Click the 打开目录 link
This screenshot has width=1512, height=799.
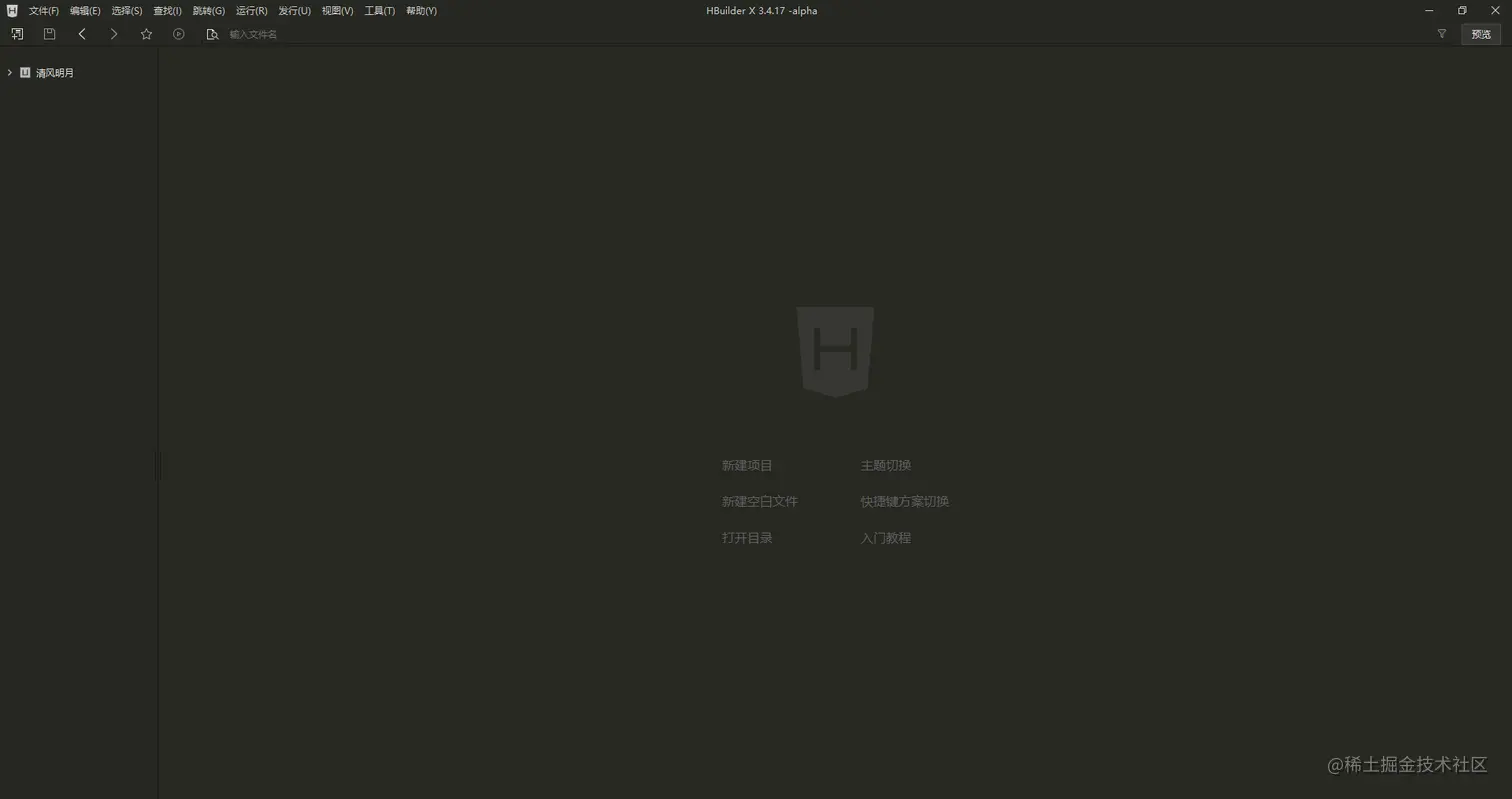click(747, 538)
